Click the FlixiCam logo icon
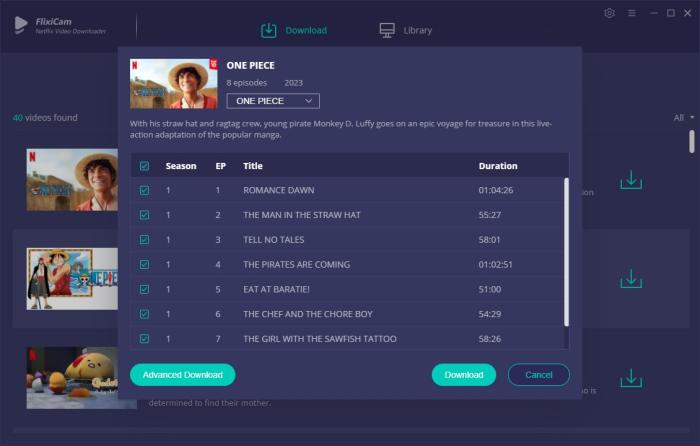700x446 pixels. click(21, 24)
